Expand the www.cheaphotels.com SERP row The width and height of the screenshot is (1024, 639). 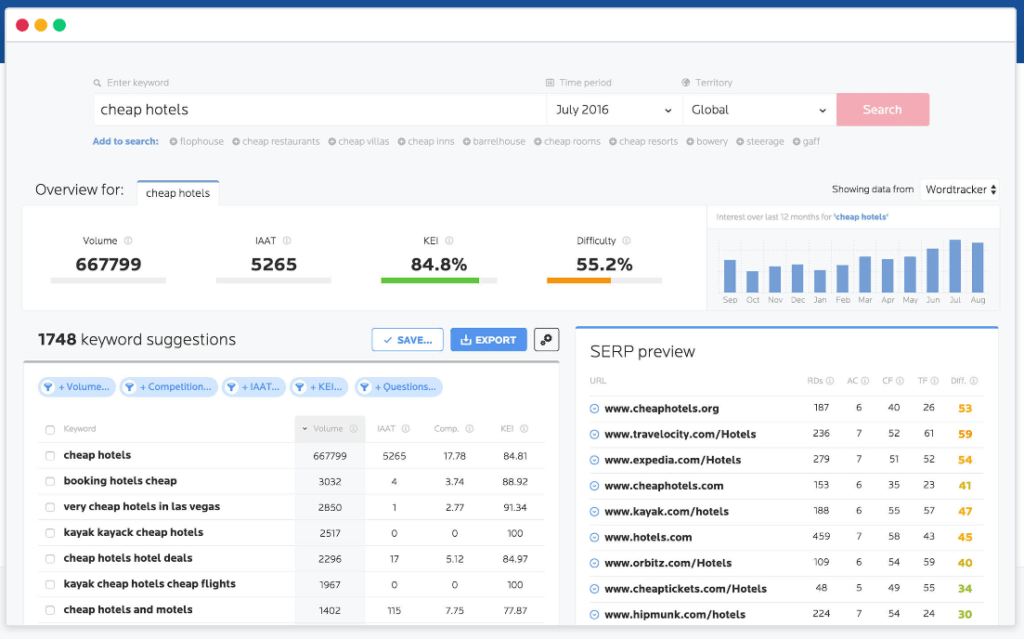point(594,486)
